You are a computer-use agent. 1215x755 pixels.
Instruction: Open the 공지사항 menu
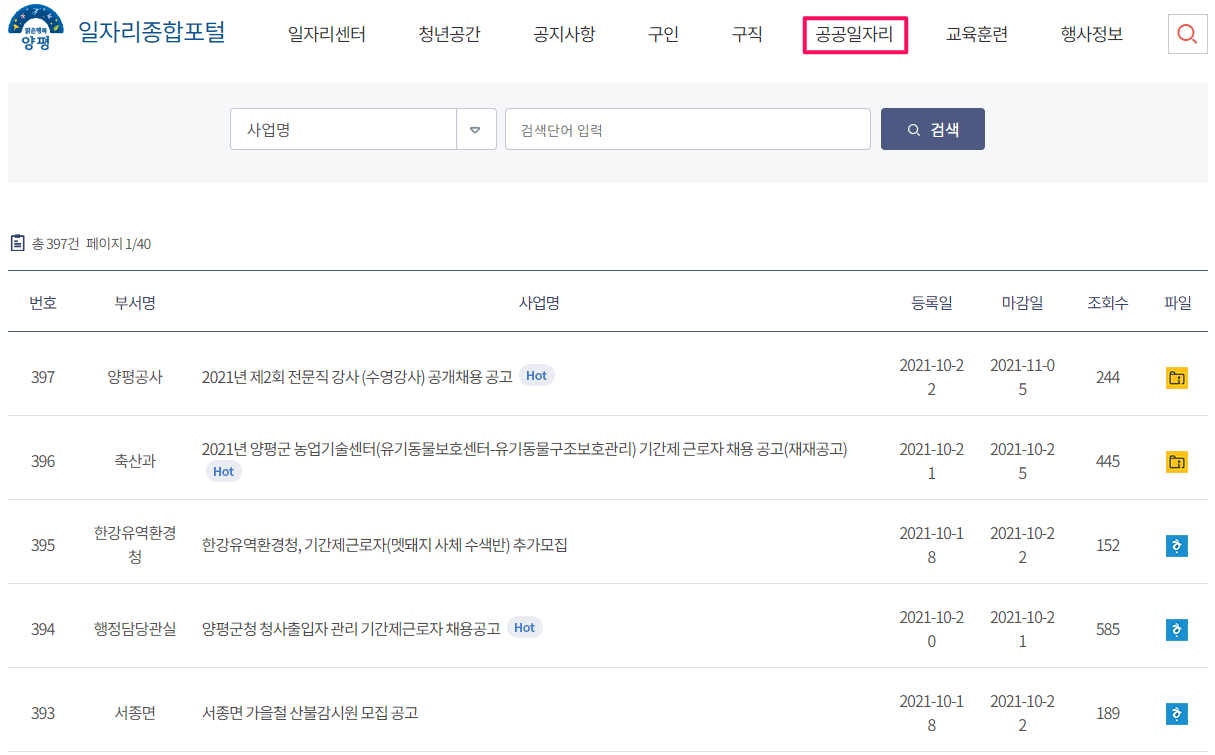[x=563, y=33]
